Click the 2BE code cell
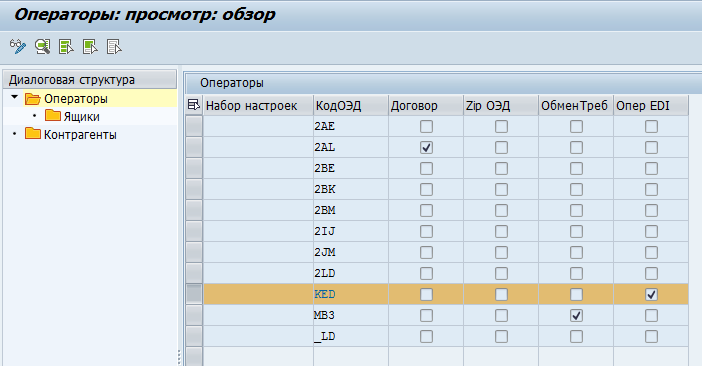Image resolution: width=702 pixels, height=366 pixels. 351,169
